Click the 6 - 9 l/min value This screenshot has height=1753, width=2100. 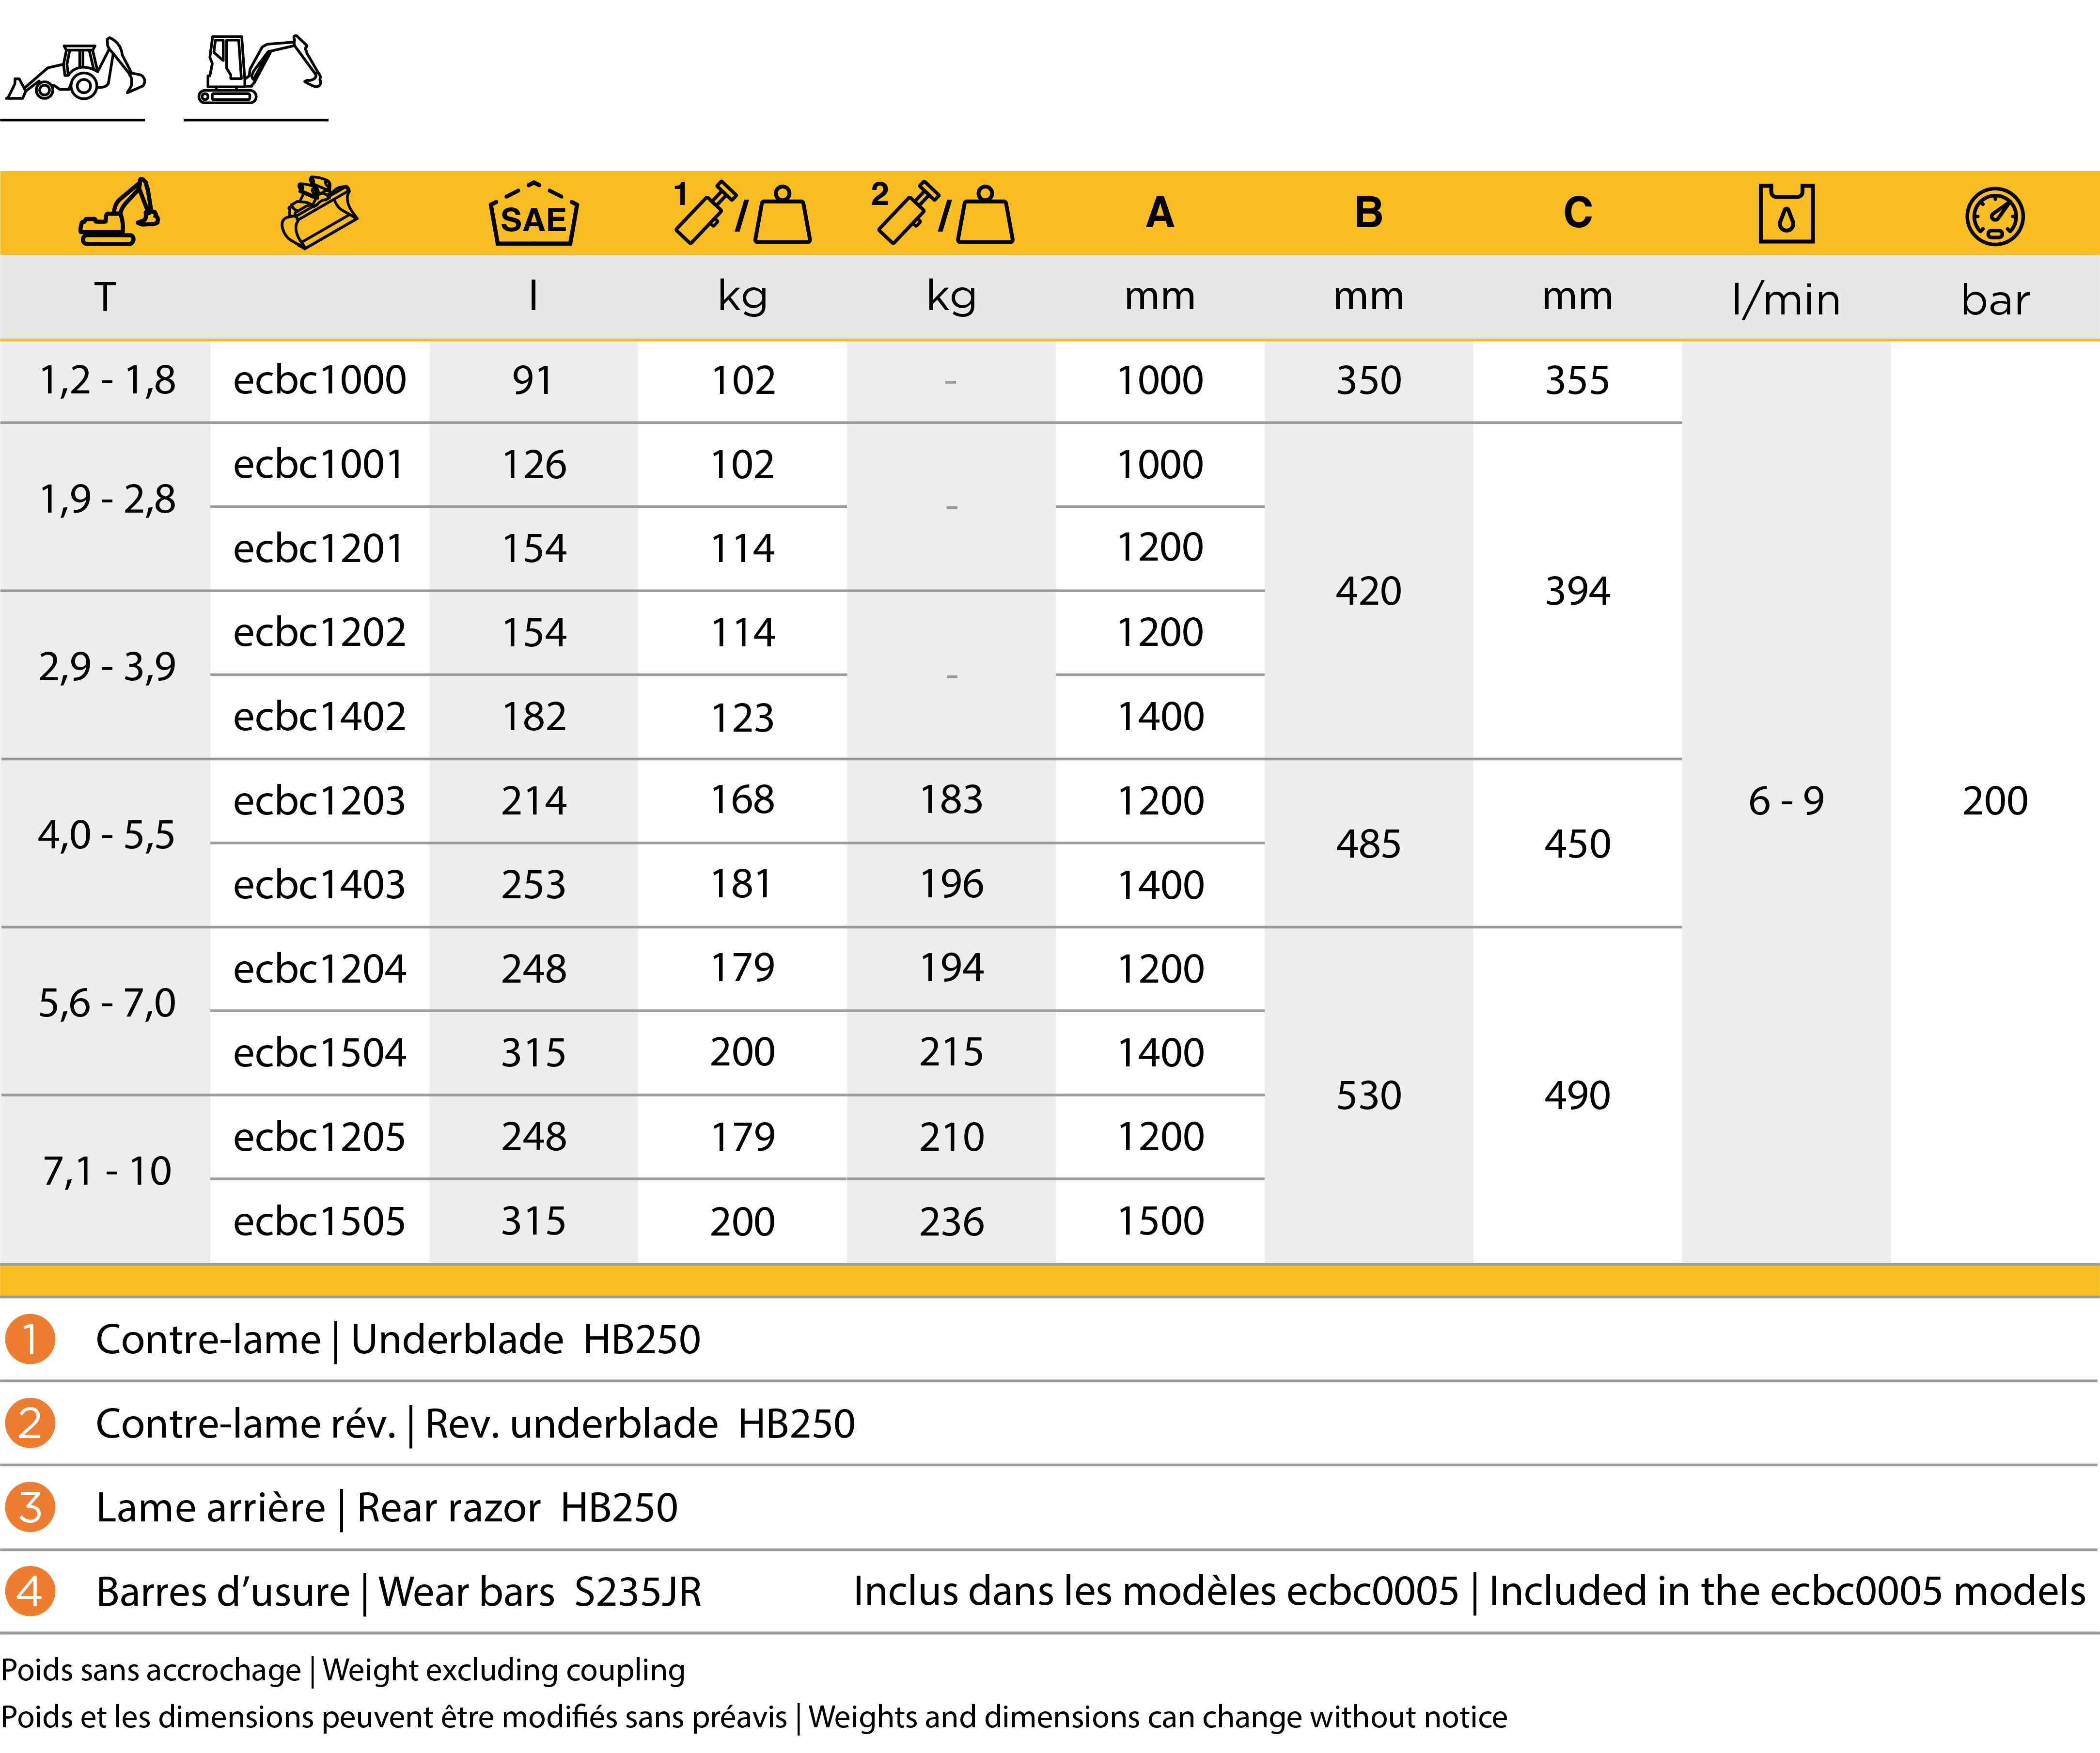coord(1786,800)
